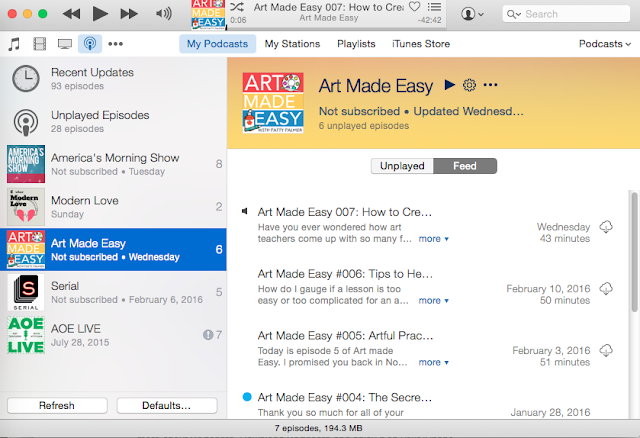640x438 pixels.
Task: Click the remaining time -42:42 display
Action: pos(429,20)
